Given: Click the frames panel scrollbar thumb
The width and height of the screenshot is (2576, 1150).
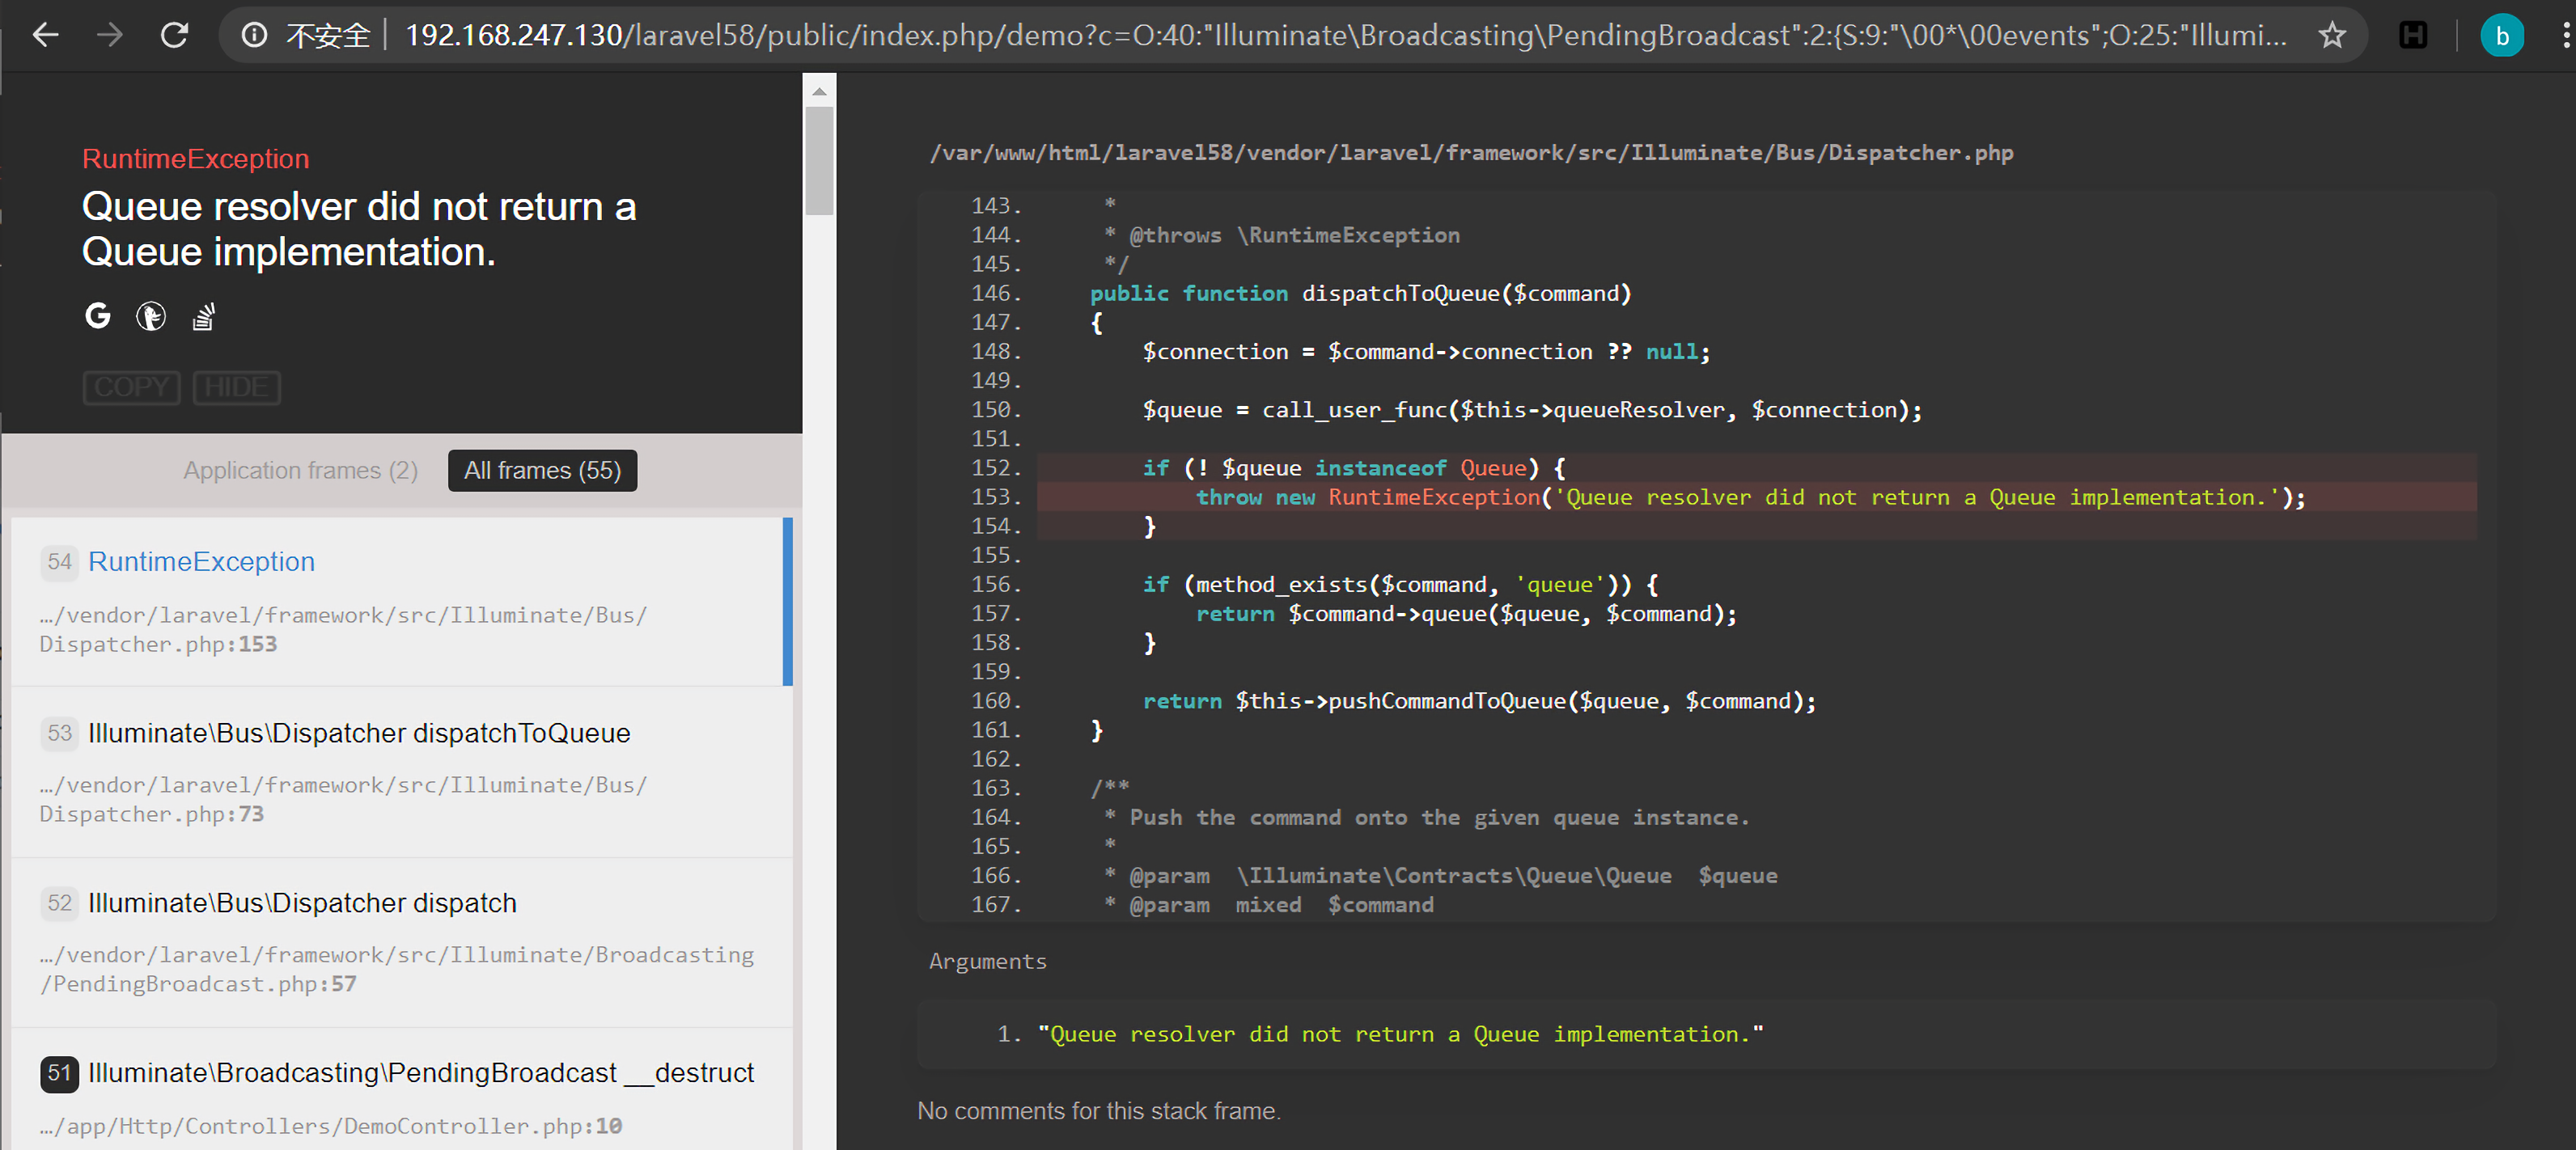Looking at the screenshot, I should point(819,161).
